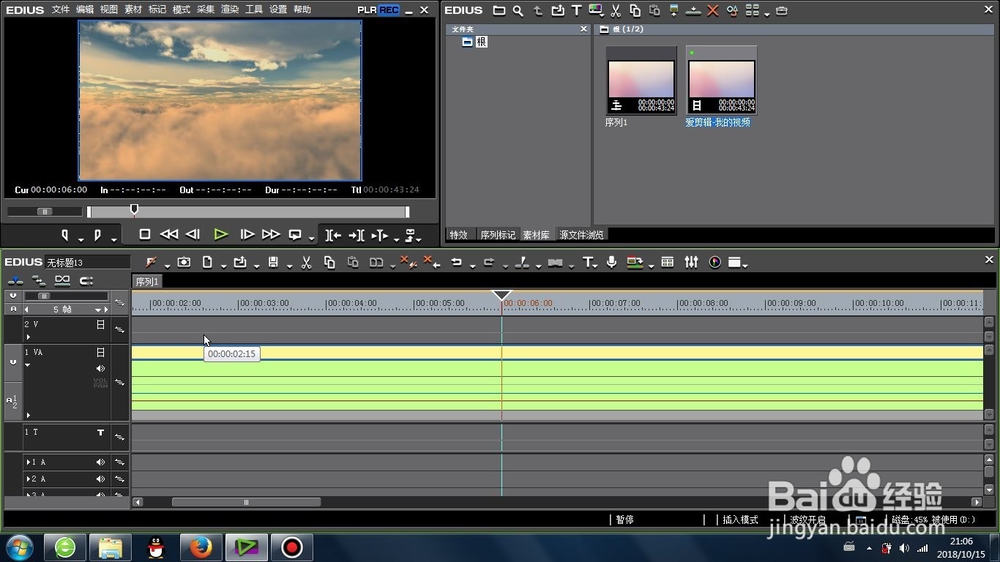This screenshot has width=1000, height=562.
Task: Expand the 2 V track triangle
Action: pyautogui.click(x=28, y=337)
